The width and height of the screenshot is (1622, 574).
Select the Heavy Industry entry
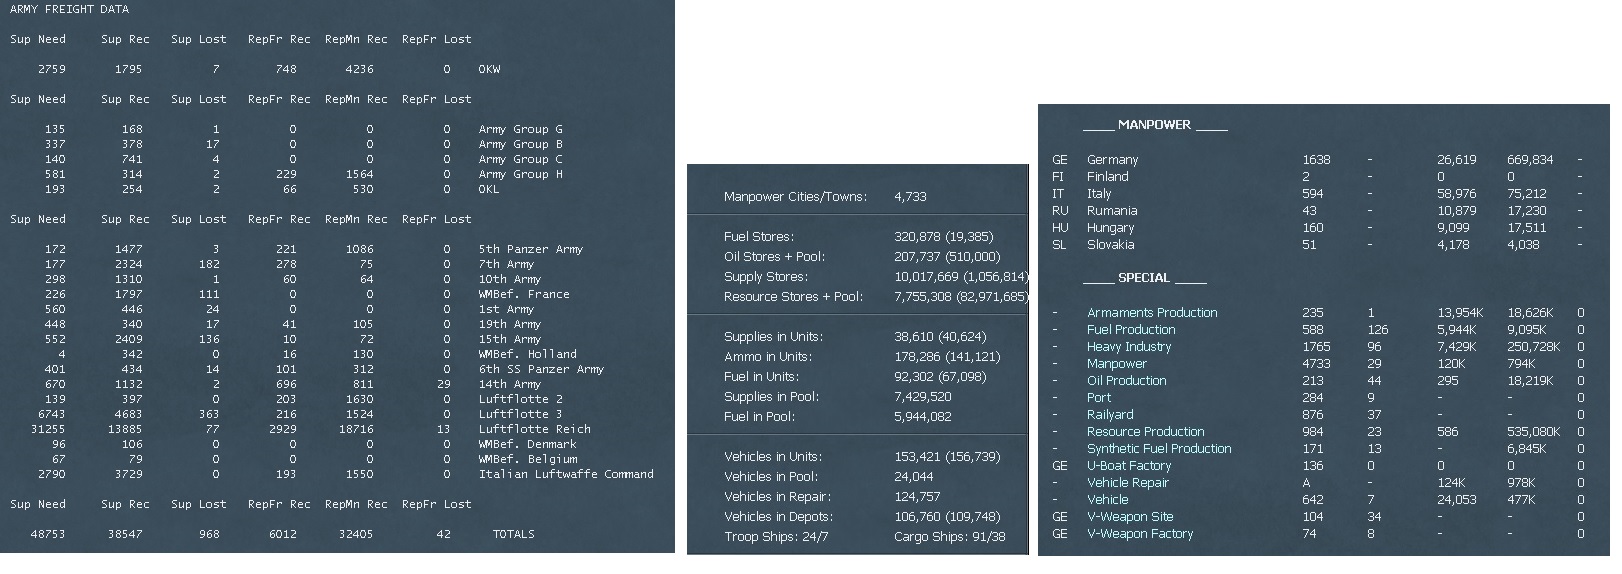pyautogui.click(x=1128, y=347)
